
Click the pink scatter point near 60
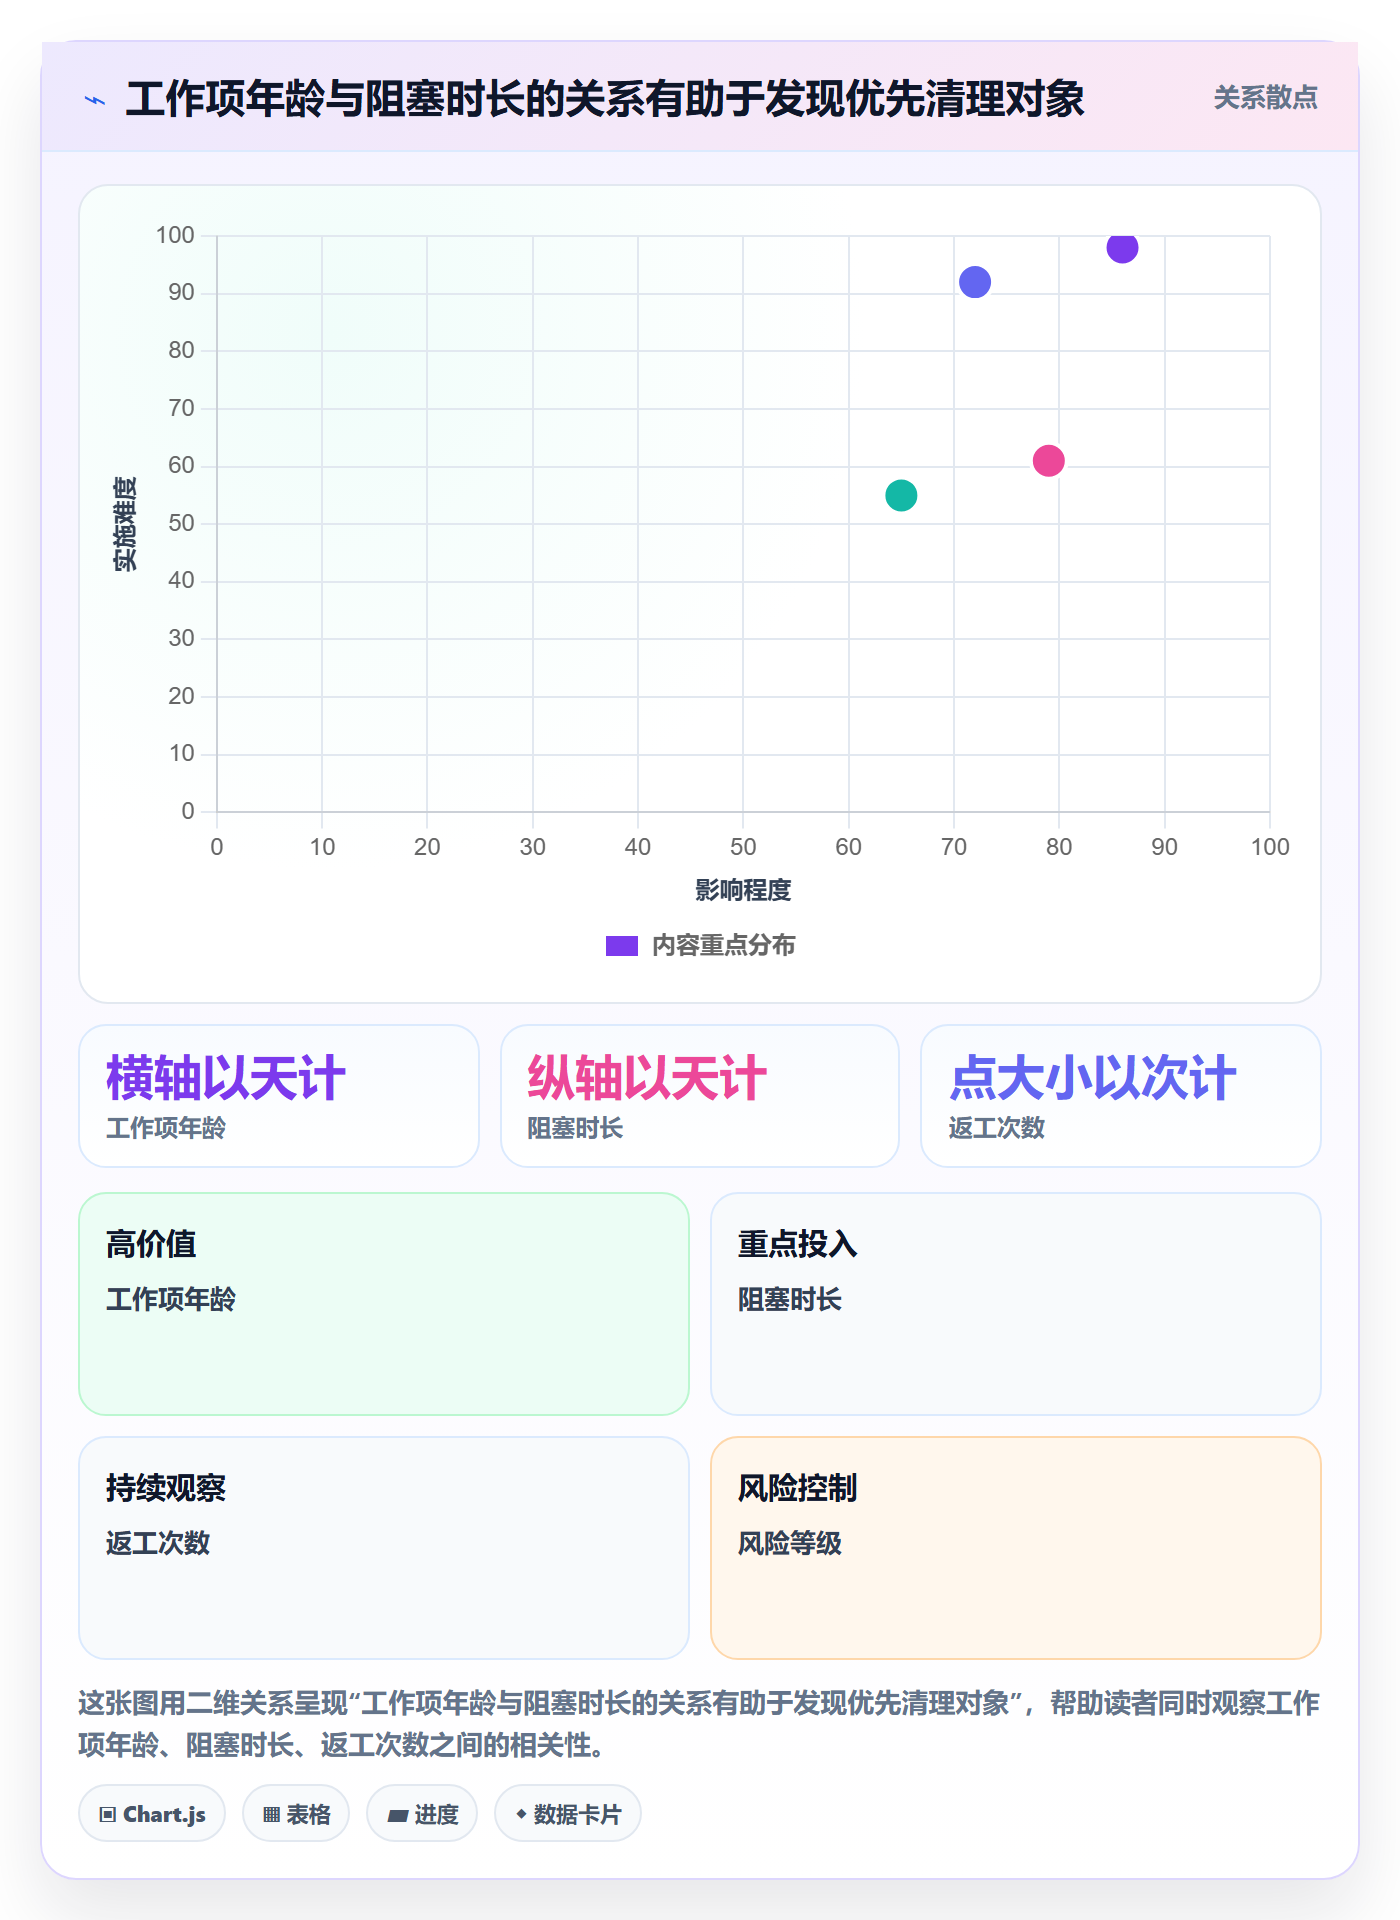pos(1048,461)
